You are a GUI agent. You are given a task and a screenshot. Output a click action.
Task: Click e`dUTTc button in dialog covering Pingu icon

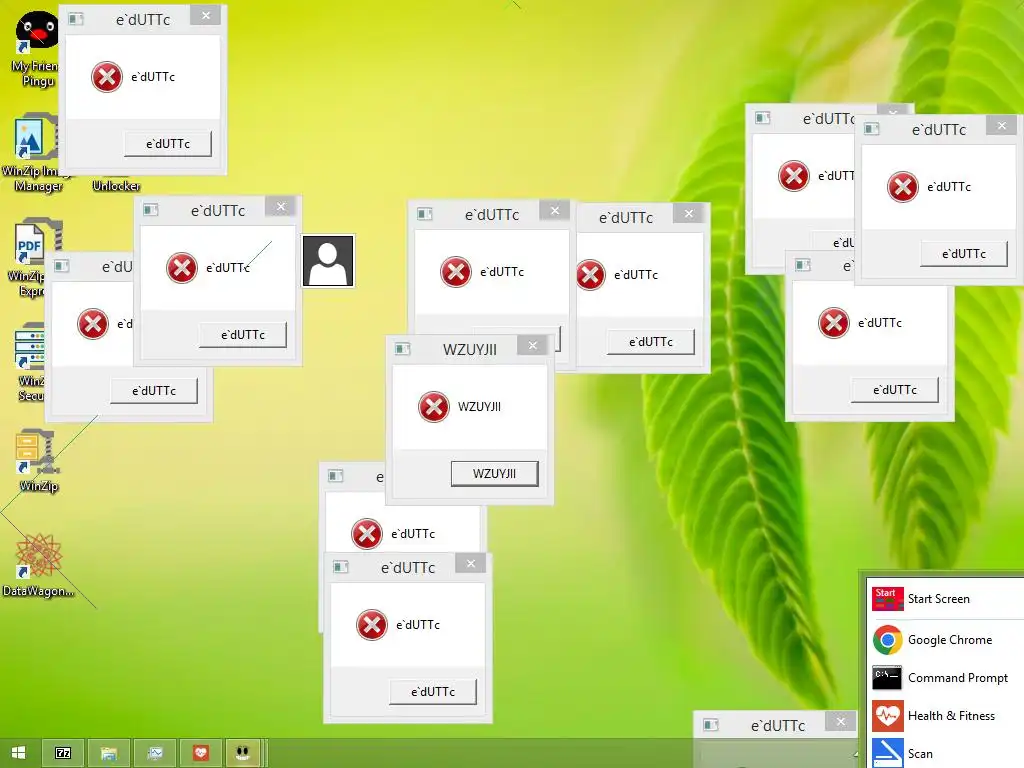168,144
